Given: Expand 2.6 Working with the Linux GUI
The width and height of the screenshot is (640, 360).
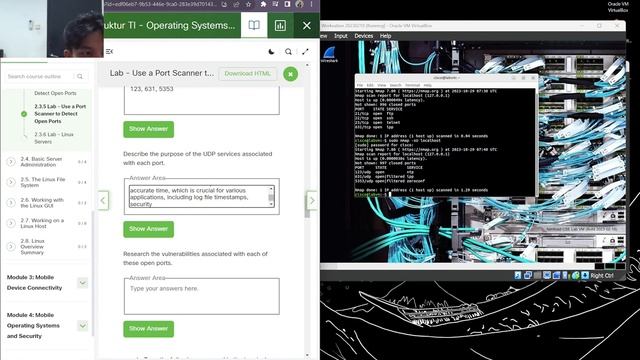Looking at the screenshot, I should point(11,202).
